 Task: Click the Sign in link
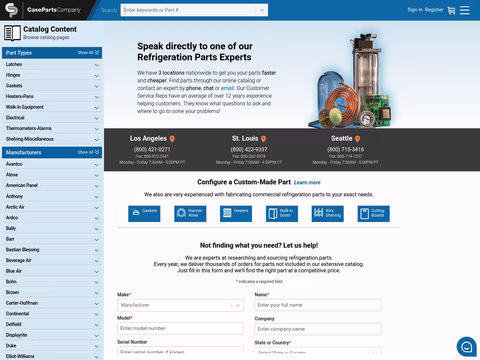pyautogui.click(x=415, y=10)
